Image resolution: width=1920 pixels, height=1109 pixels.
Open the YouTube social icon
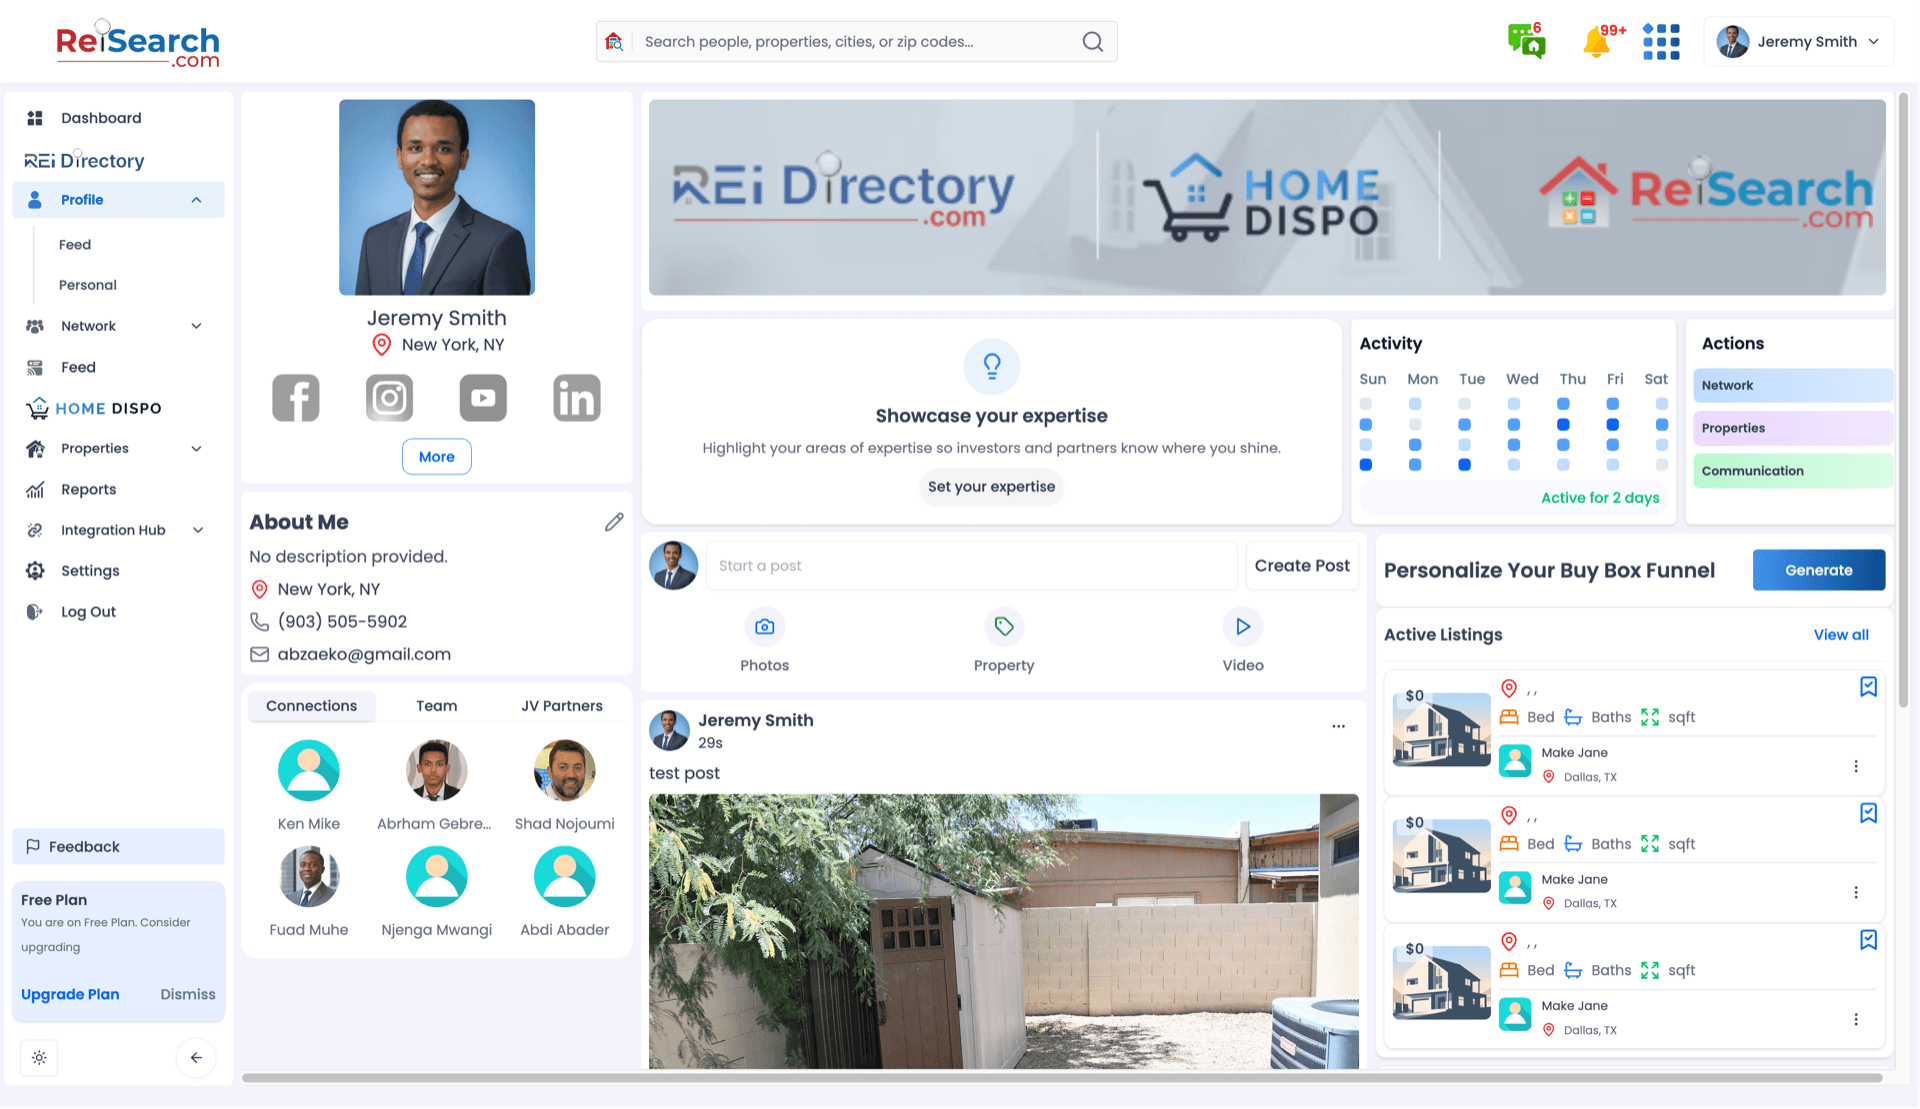click(x=483, y=398)
